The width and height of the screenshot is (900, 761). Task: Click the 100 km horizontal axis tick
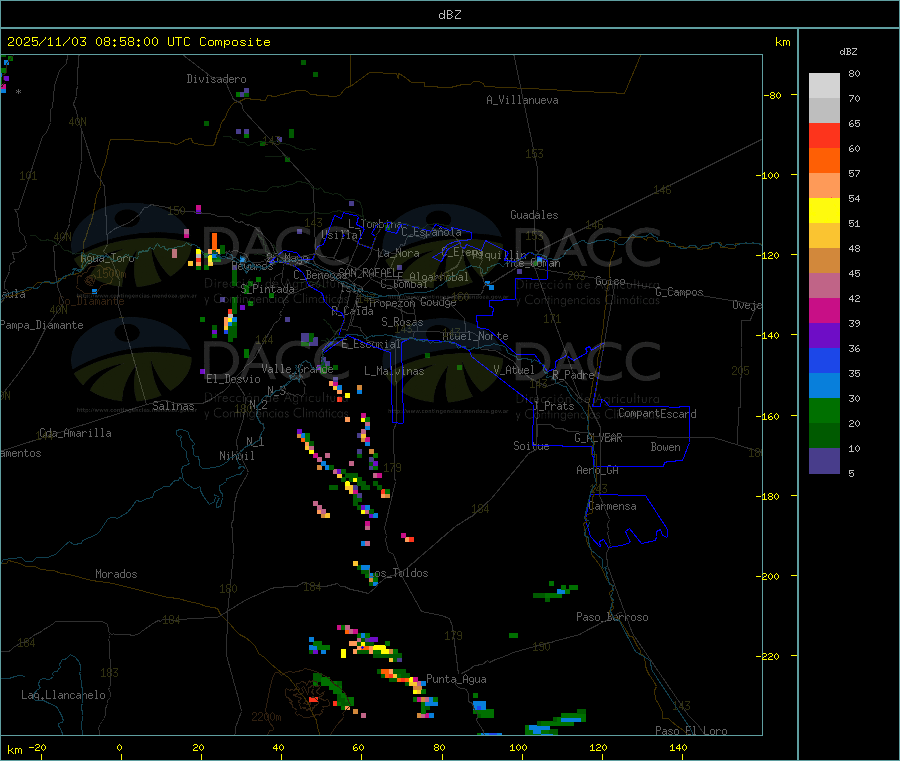pyautogui.click(x=518, y=747)
